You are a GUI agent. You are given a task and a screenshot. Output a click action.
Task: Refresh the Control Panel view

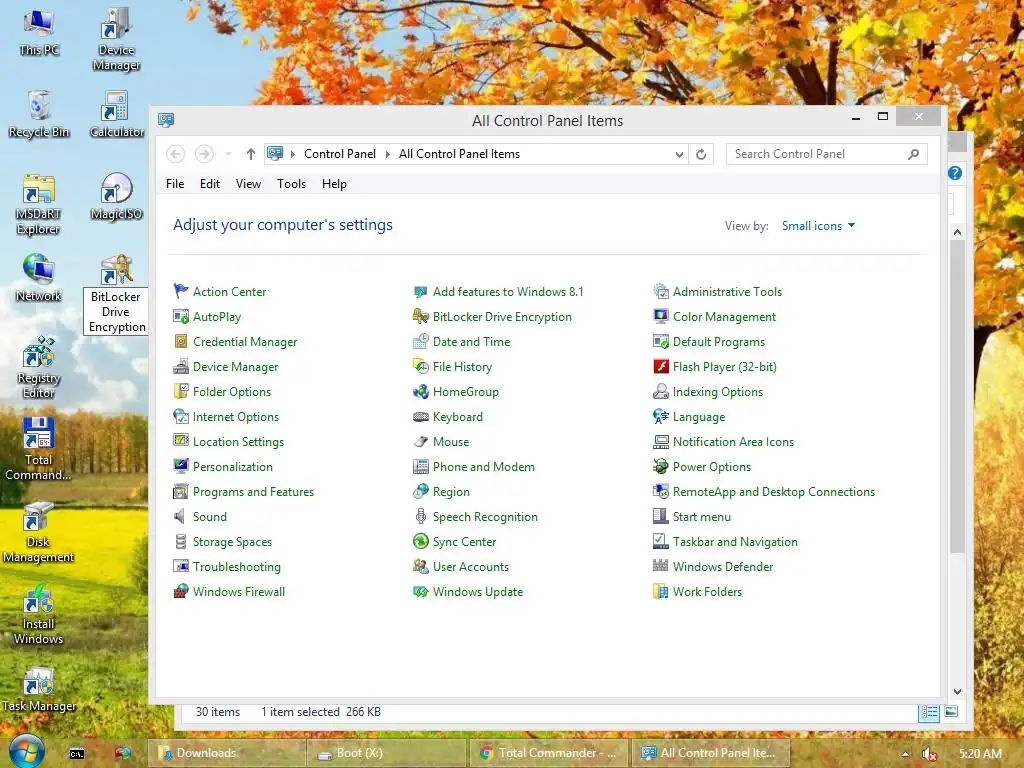click(701, 154)
